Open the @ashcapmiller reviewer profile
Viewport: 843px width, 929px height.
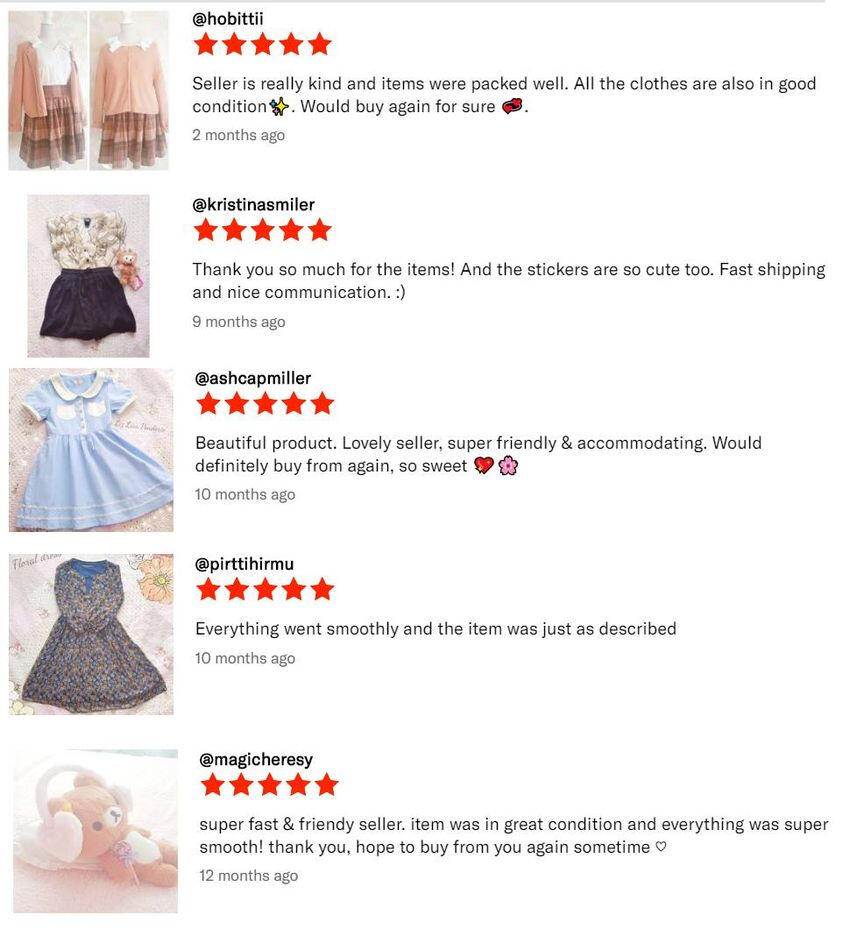253,378
